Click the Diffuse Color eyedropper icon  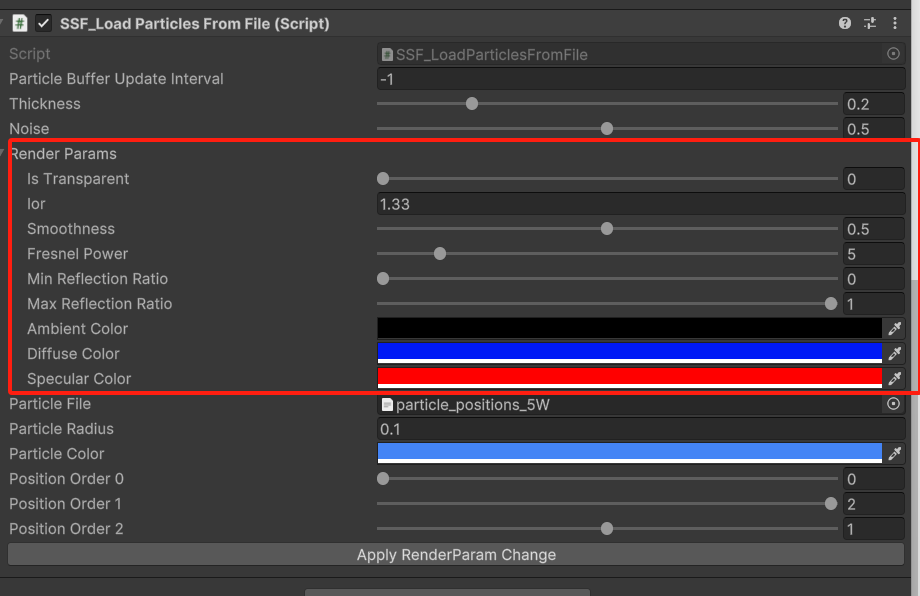[895, 354]
